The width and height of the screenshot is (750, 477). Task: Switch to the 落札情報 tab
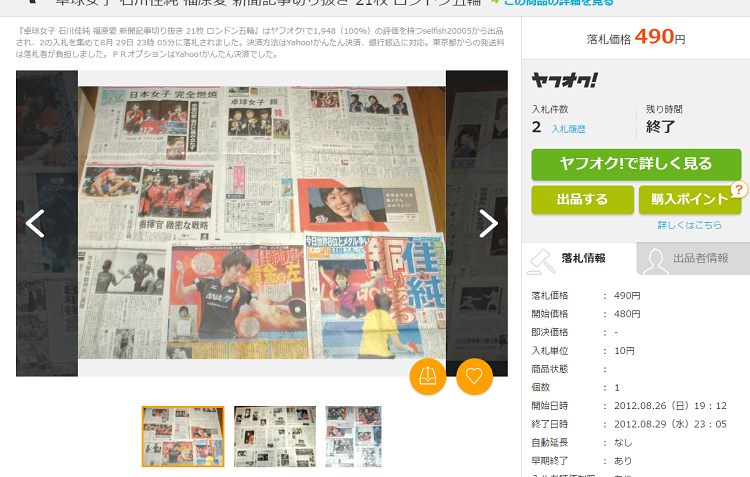[582, 258]
